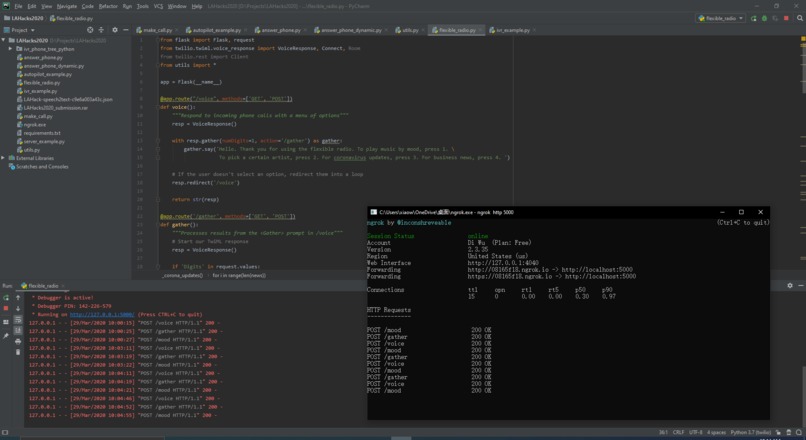Toggle soft-wrap in Run console

coord(18,320)
